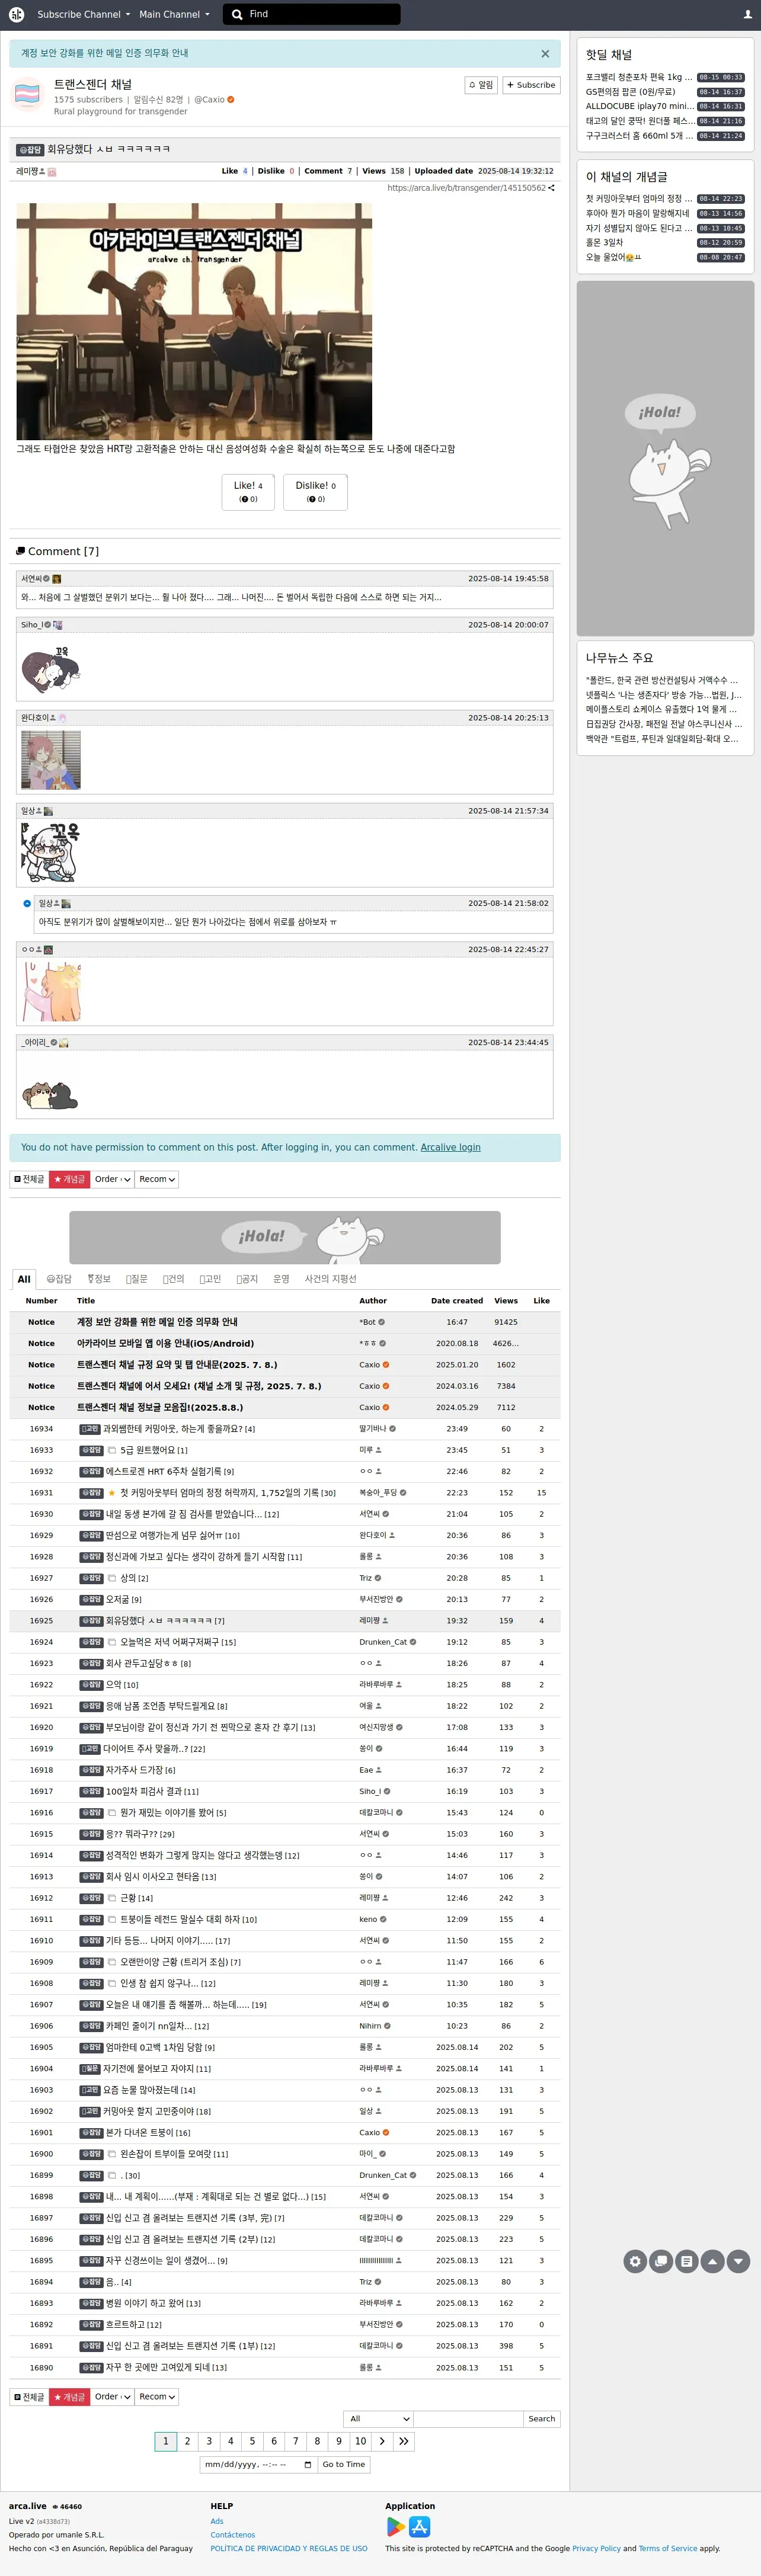Subscribe to the transgender channel
Screen dimensions: 761x2576
pyautogui.click(x=531, y=85)
